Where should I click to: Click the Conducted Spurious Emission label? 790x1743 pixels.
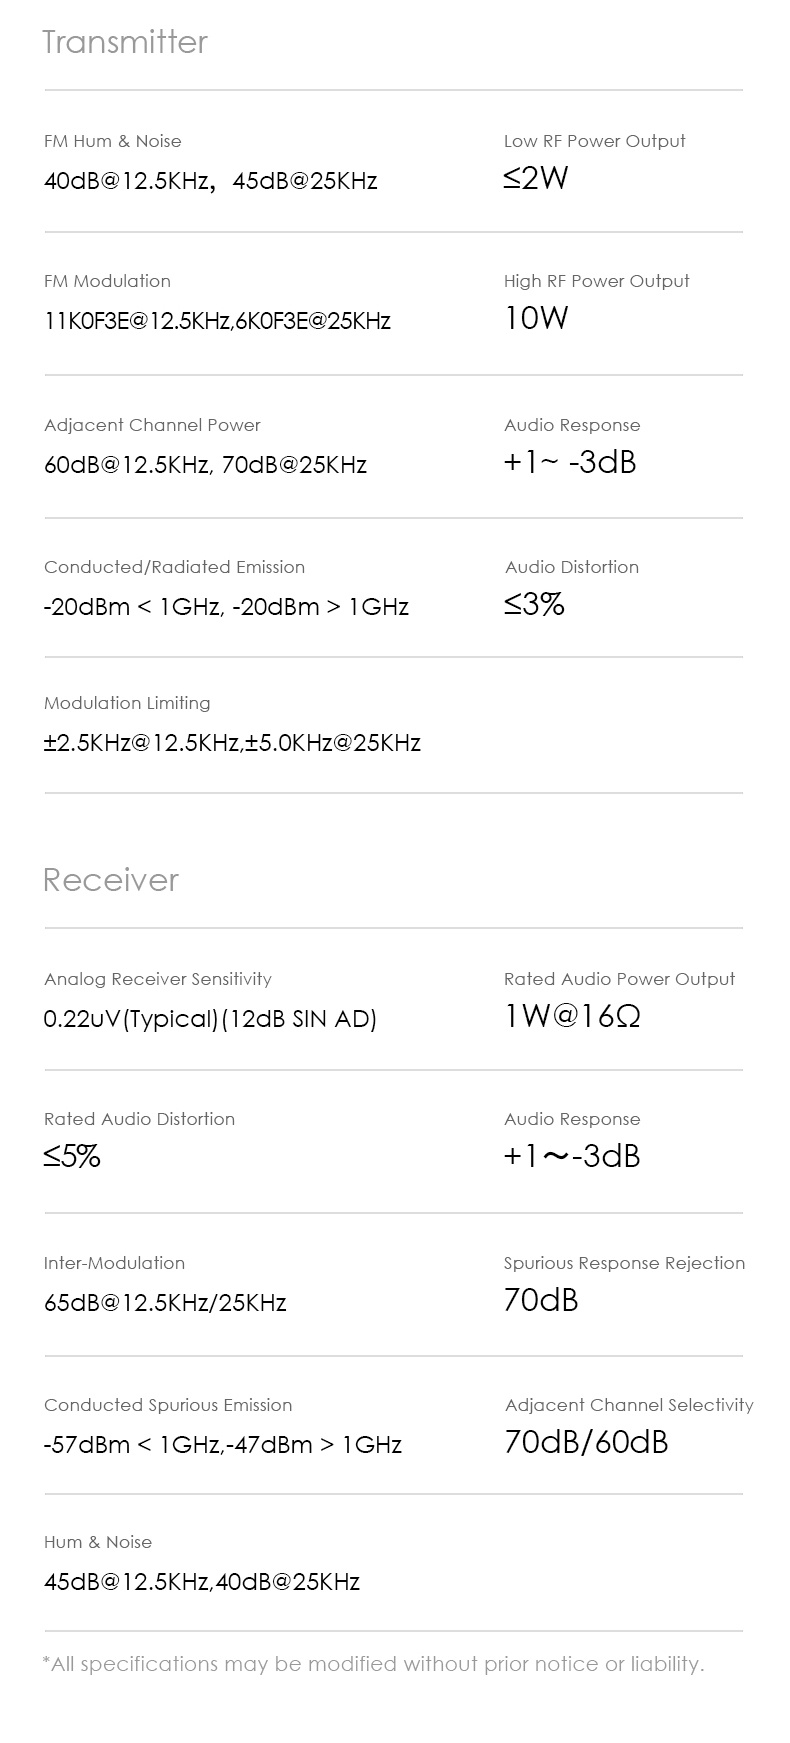pyautogui.click(x=168, y=1405)
